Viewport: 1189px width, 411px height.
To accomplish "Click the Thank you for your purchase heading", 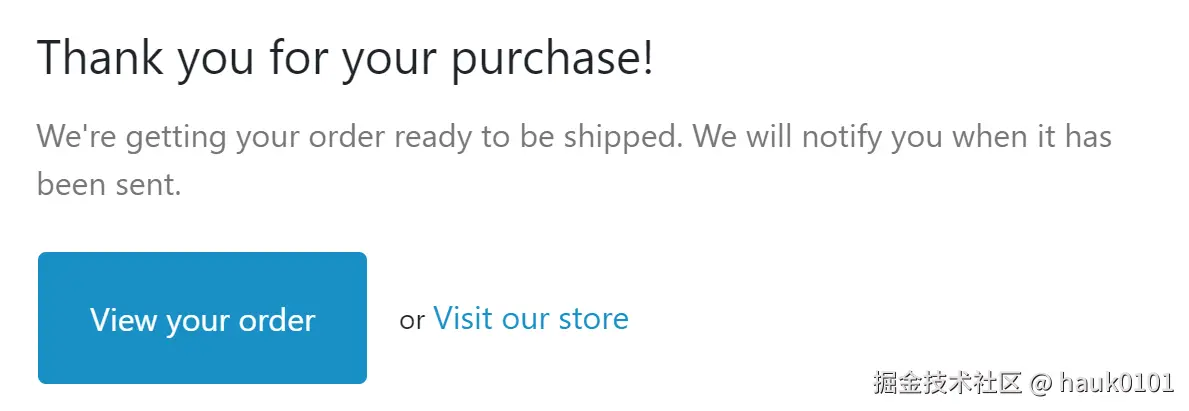I will pos(345,58).
